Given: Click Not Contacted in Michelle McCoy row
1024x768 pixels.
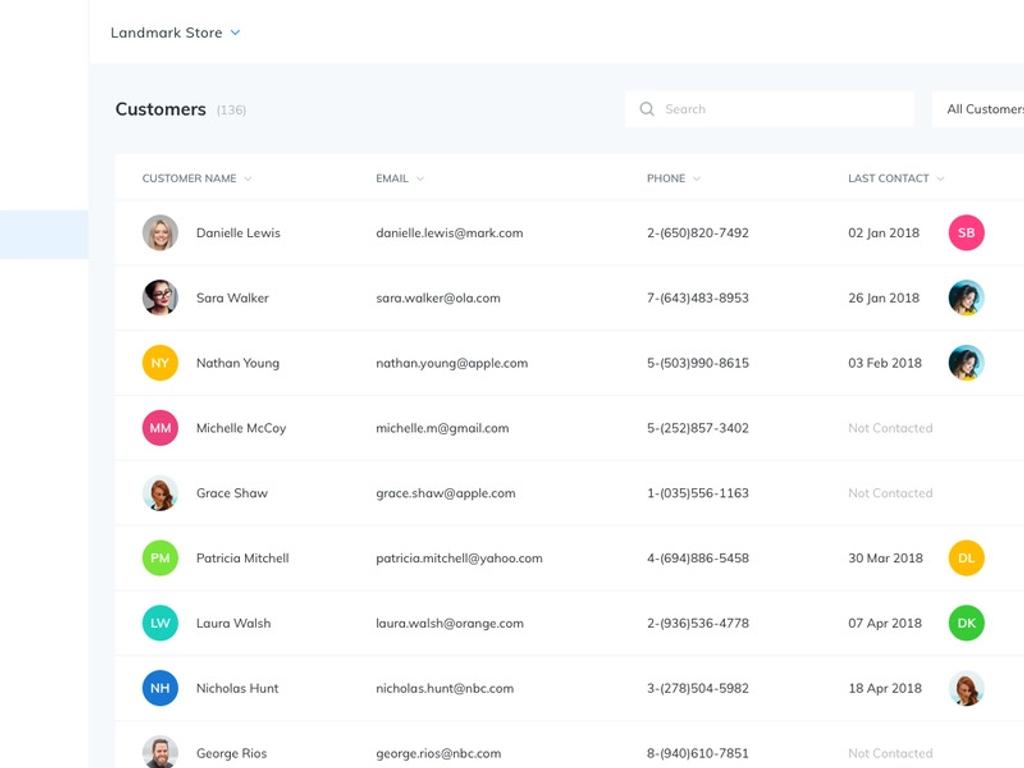Looking at the screenshot, I should tap(890, 428).
